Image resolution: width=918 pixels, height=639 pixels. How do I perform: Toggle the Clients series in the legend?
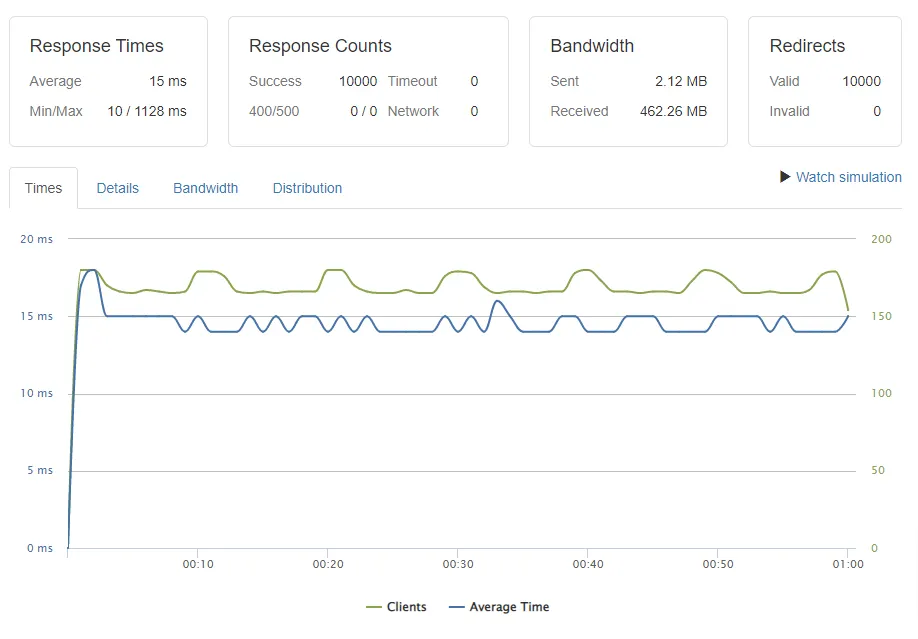tap(406, 607)
